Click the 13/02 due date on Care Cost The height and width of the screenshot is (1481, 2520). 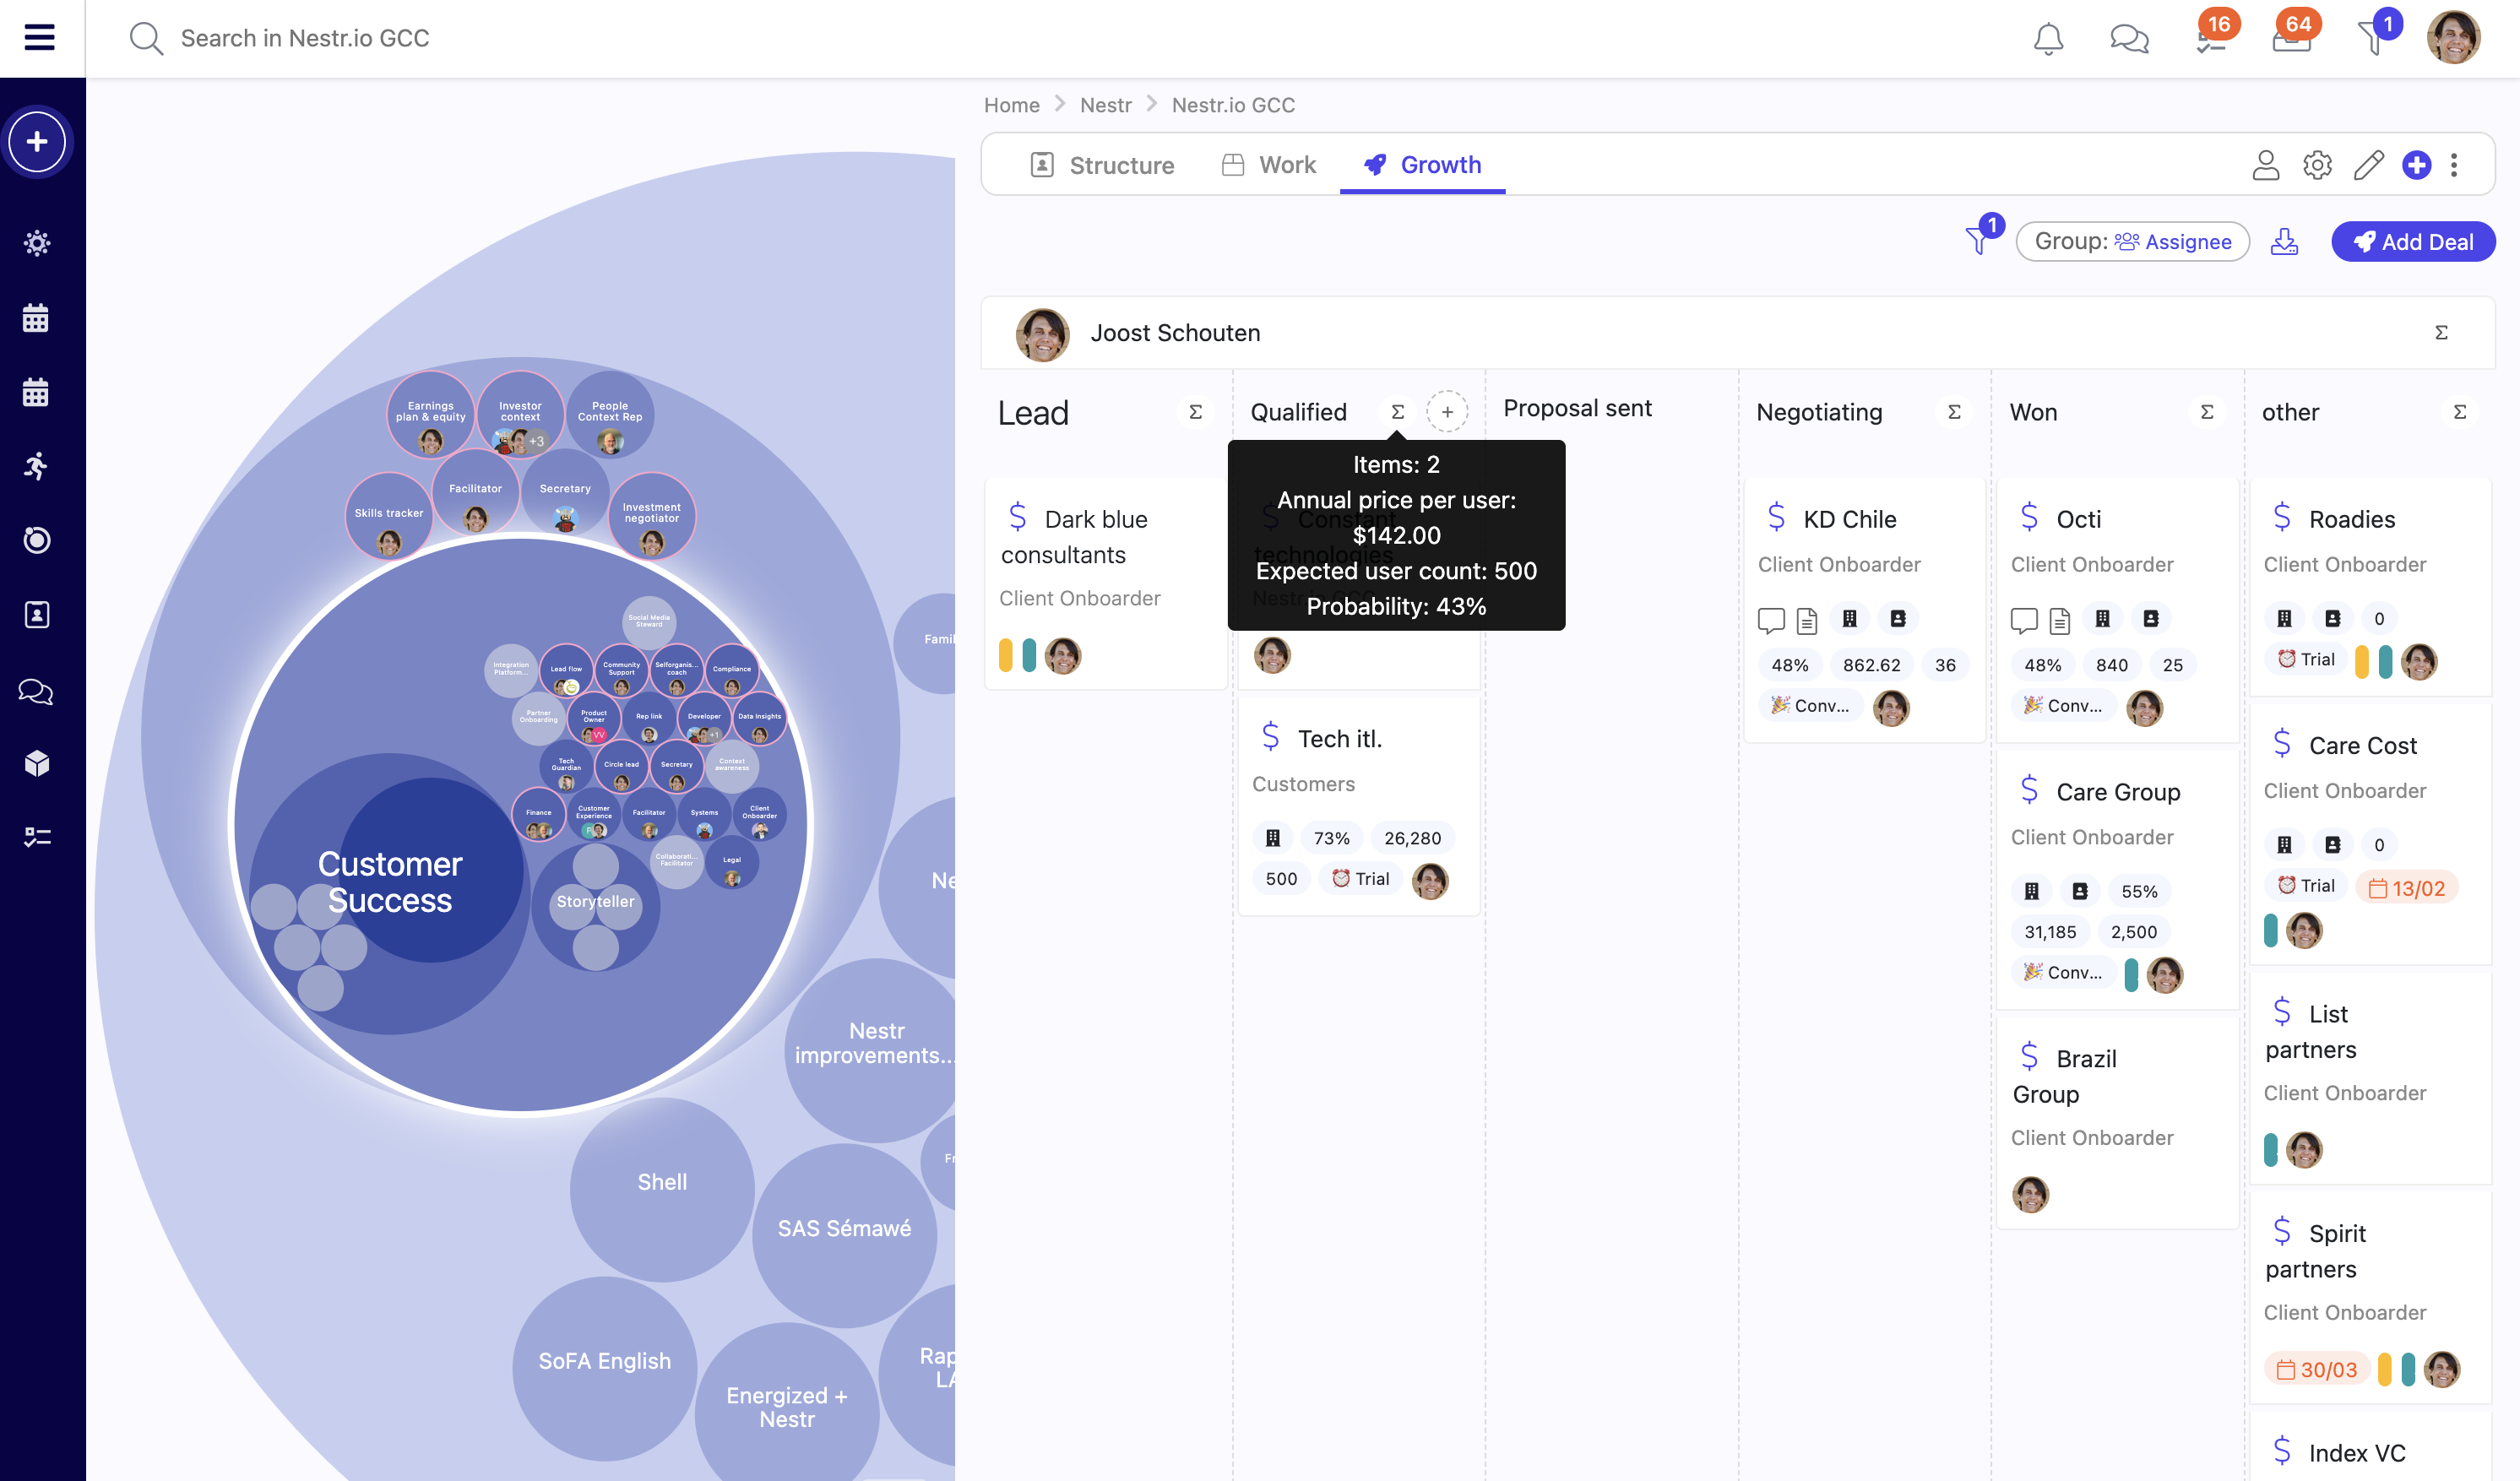pyautogui.click(x=2407, y=888)
